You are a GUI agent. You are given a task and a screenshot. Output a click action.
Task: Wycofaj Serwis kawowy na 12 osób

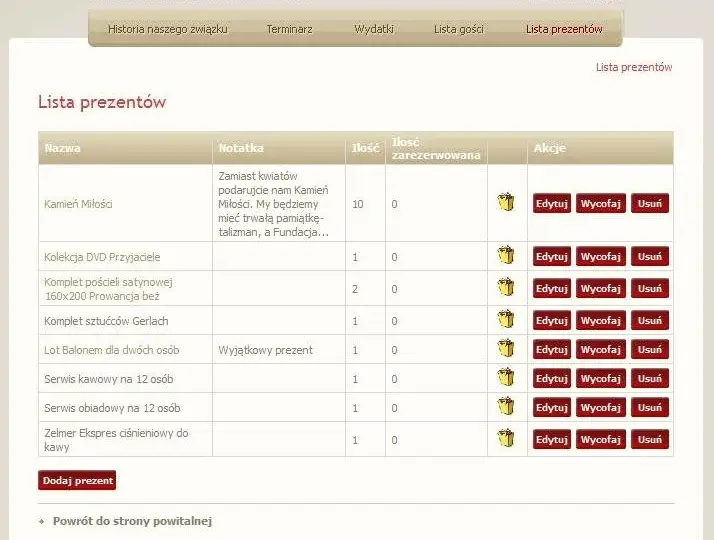601,379
